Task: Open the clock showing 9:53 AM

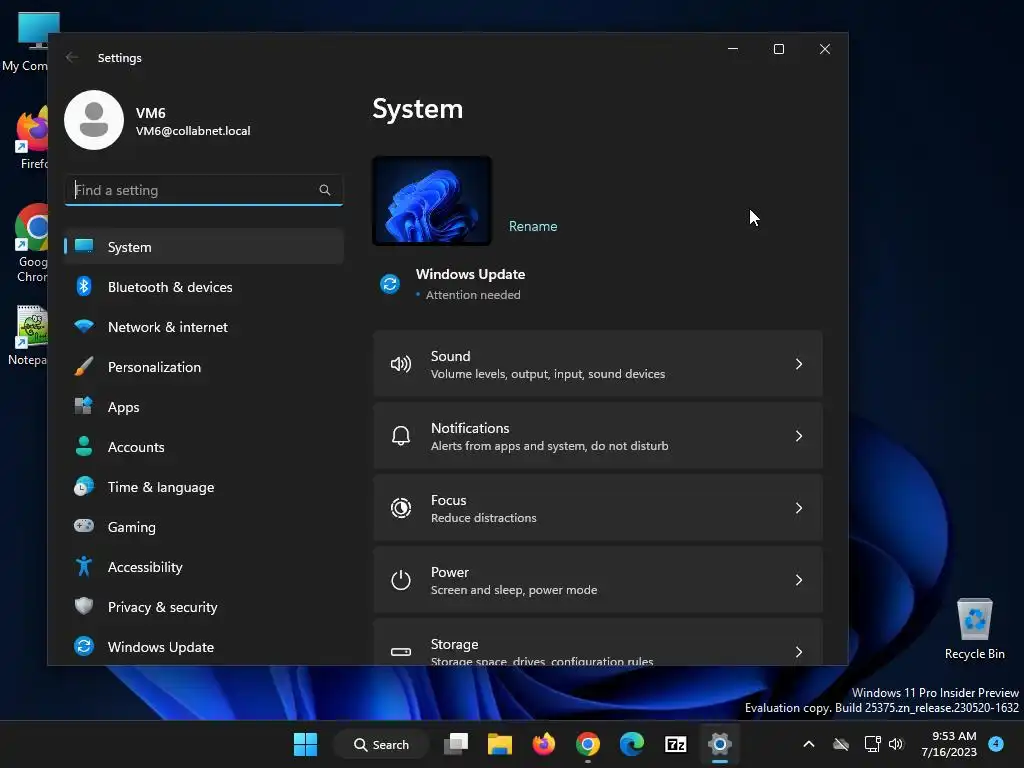Action: (x=948, y=744)
